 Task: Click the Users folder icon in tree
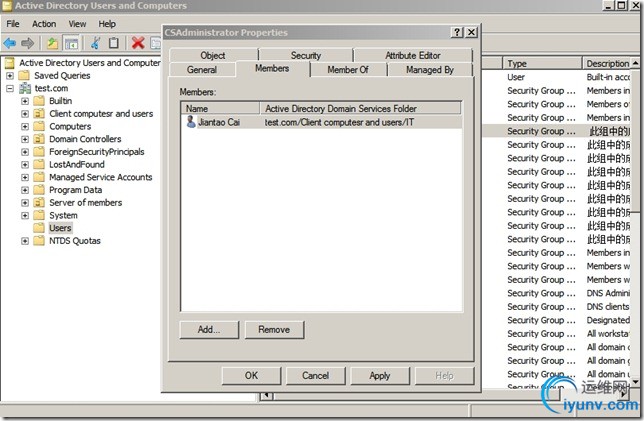click(x=39, y=228)
